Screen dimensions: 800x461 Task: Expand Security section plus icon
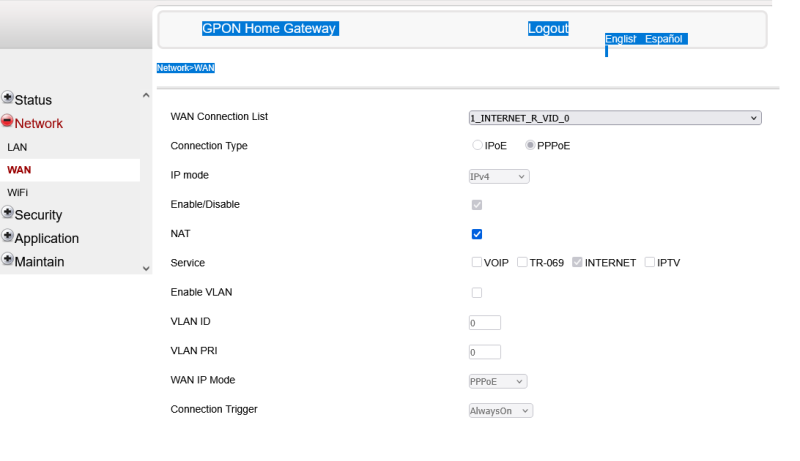7,212
